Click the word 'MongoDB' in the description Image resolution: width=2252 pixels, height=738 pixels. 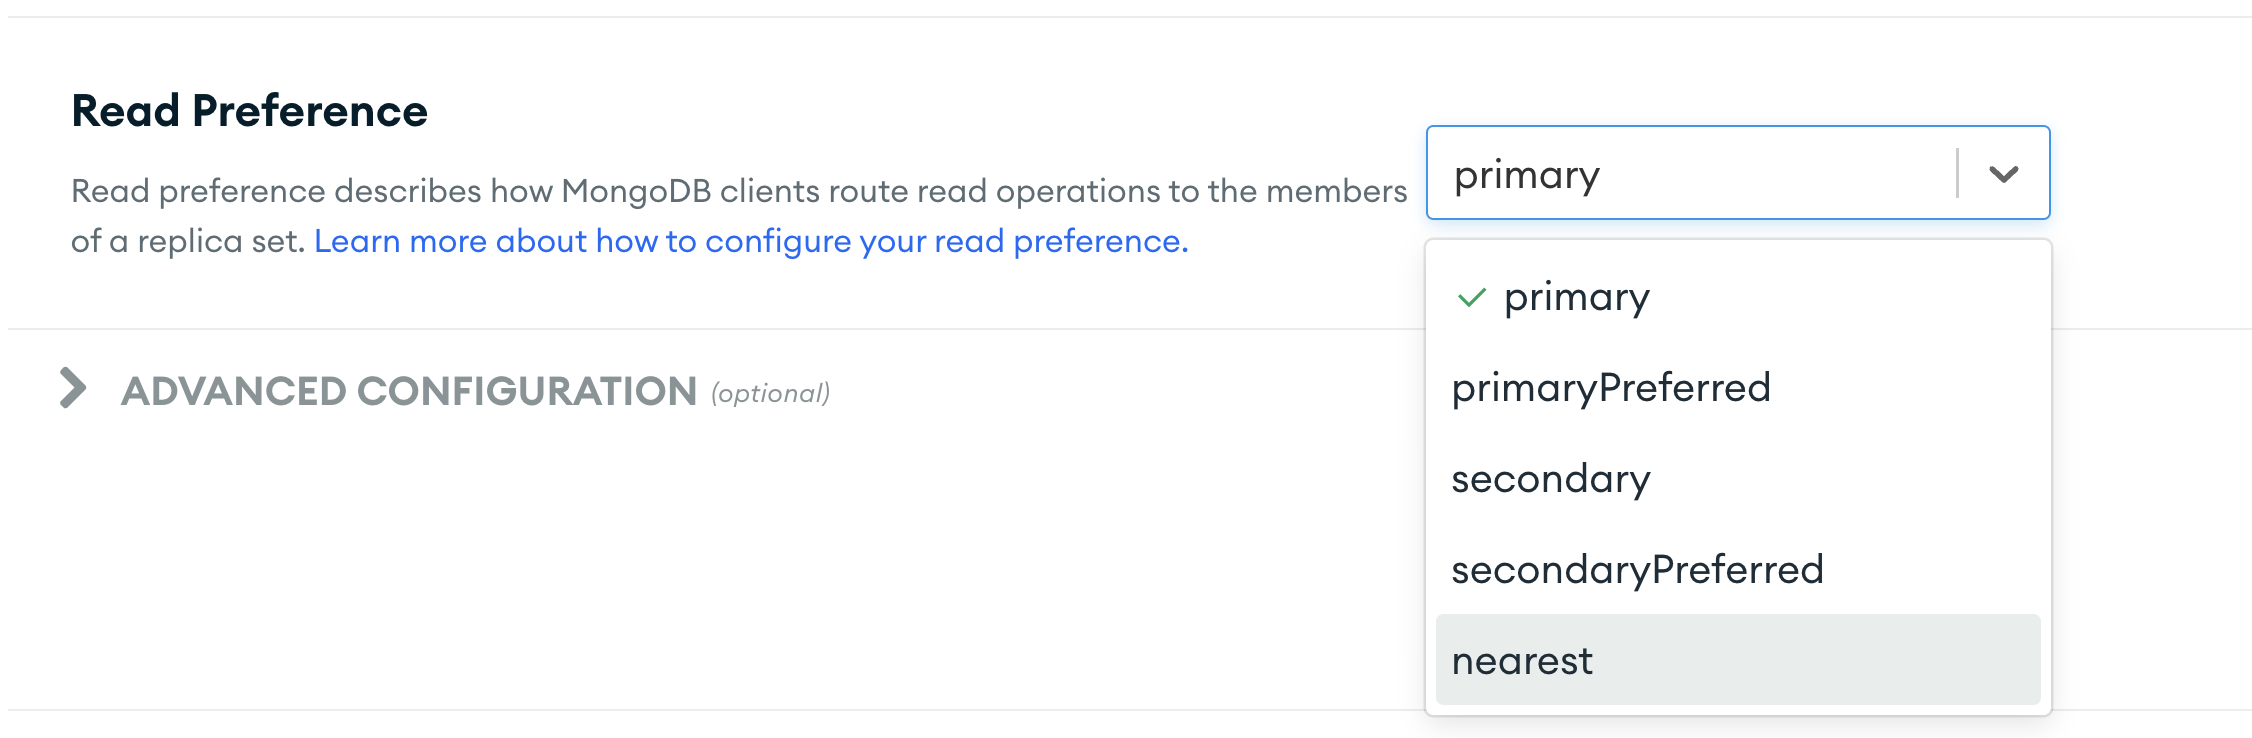click(x=636, y=191)
